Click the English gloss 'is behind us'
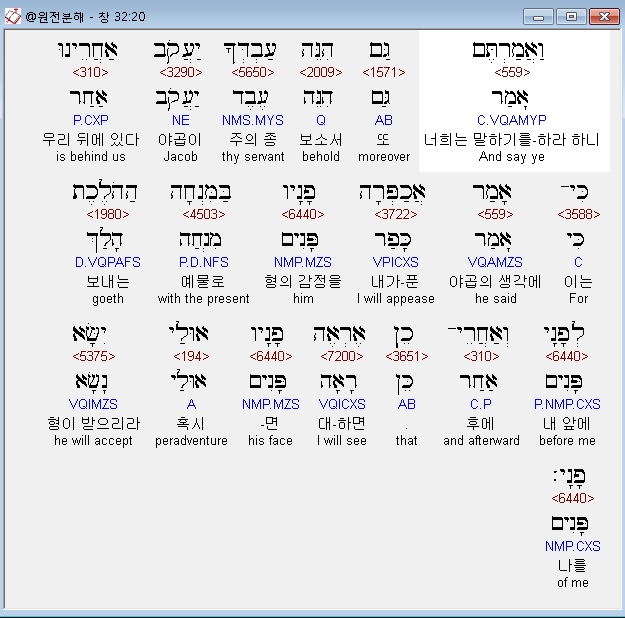 (90, 157)
